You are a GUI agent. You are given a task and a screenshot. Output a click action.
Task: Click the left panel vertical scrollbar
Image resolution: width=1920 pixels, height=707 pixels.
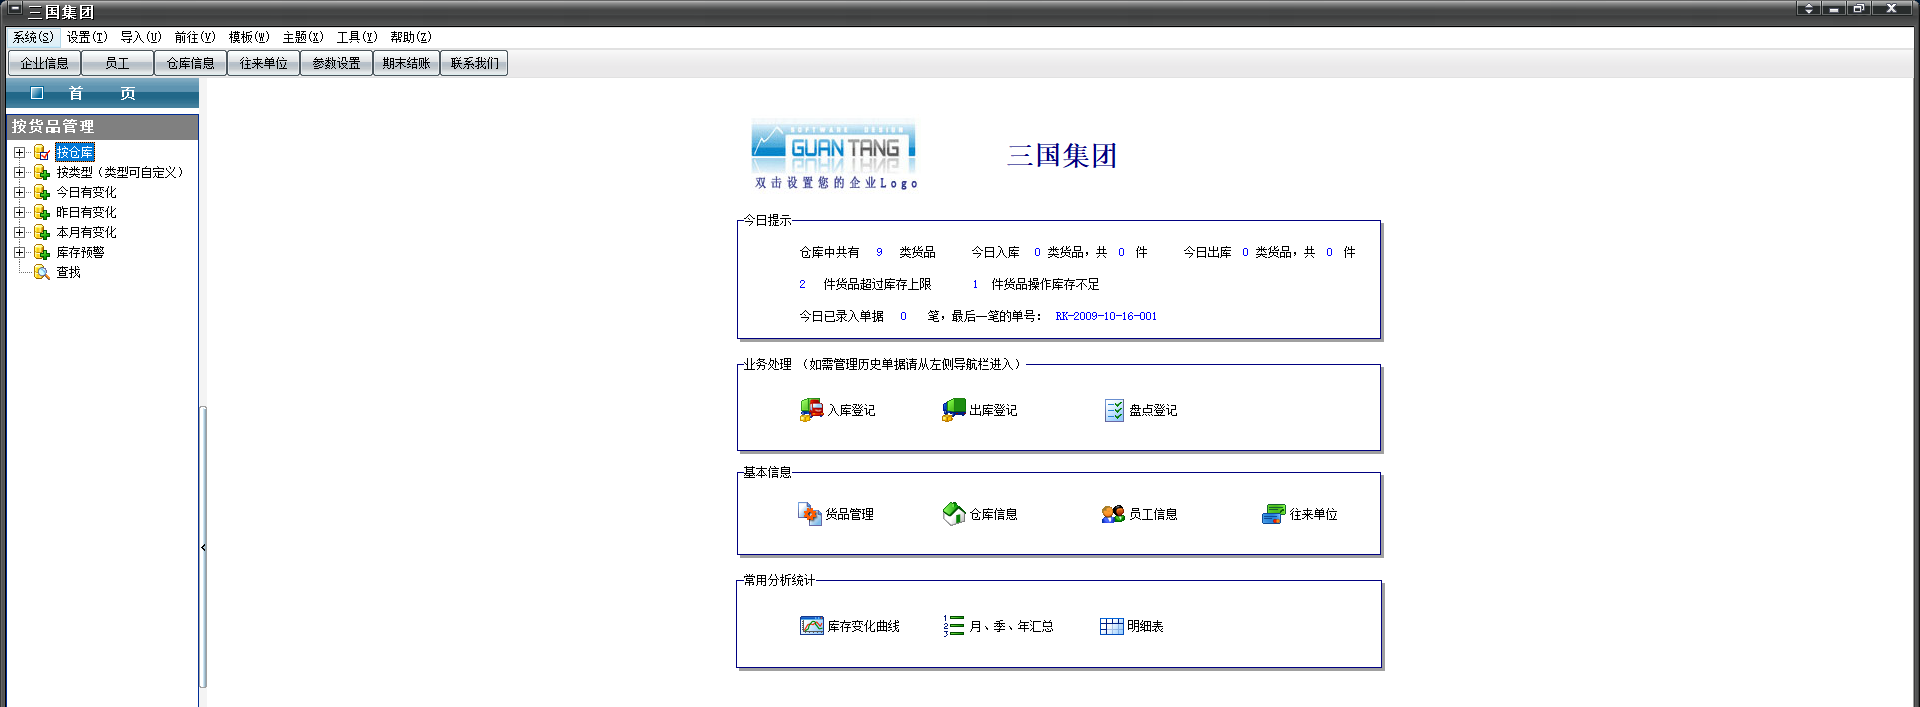(203, 547)
